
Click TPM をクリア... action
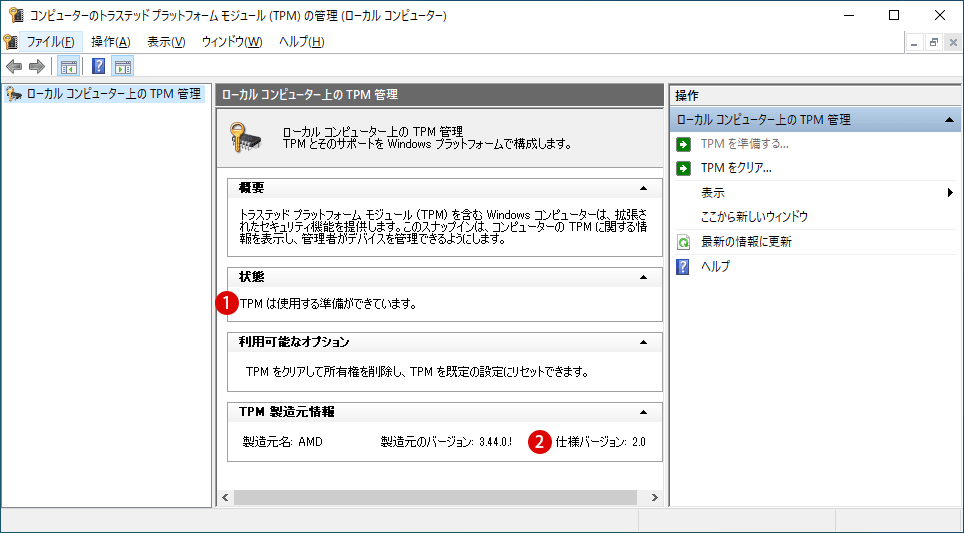[736, 168]
